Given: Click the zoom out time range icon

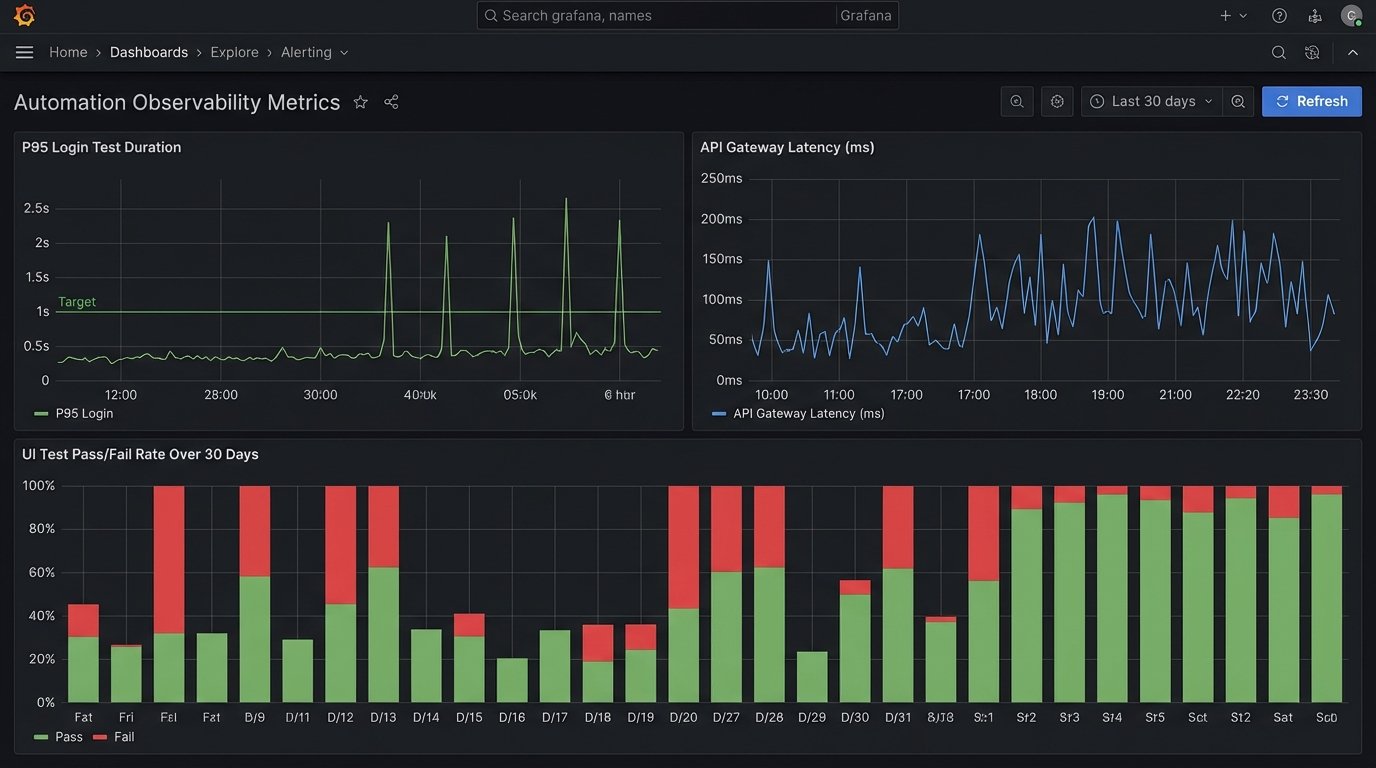Looking at the screenshot, I should [x=1238, y=101].
